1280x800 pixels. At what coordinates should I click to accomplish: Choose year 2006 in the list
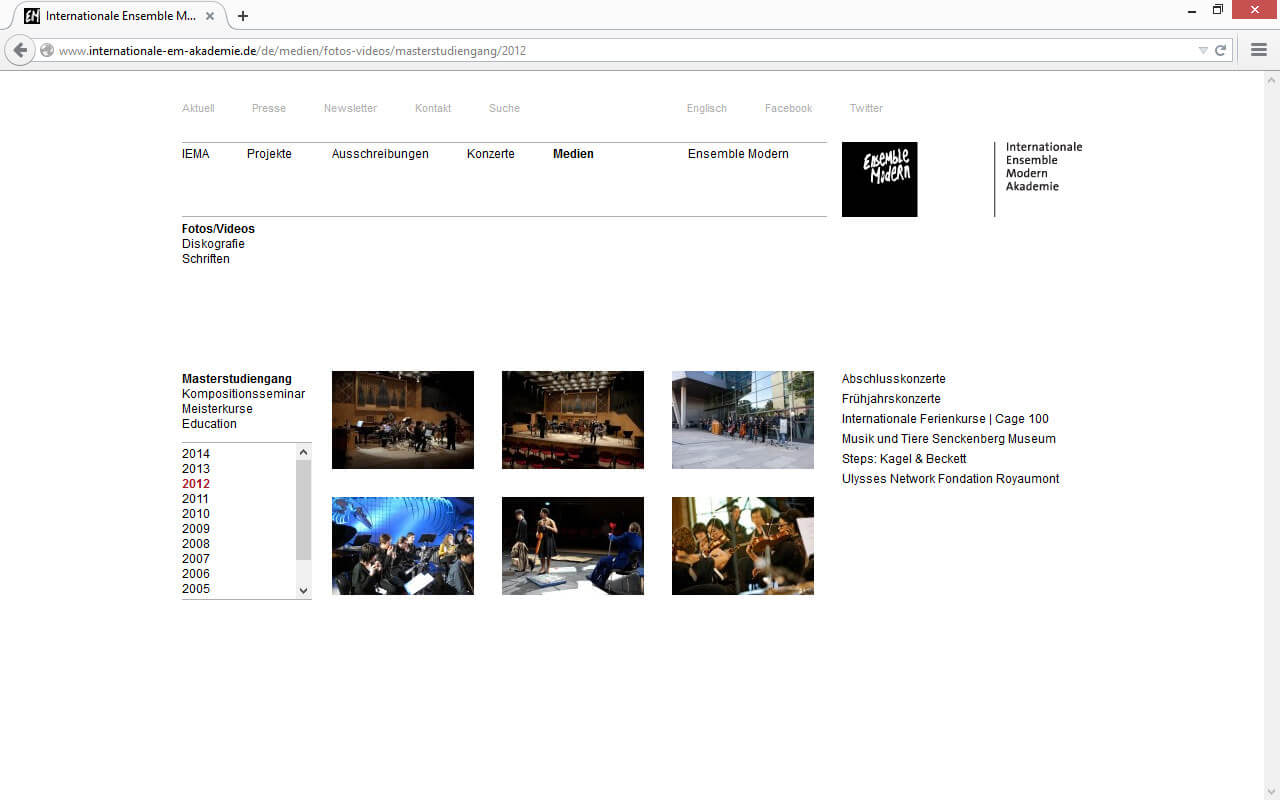click(x=196, y=574)
